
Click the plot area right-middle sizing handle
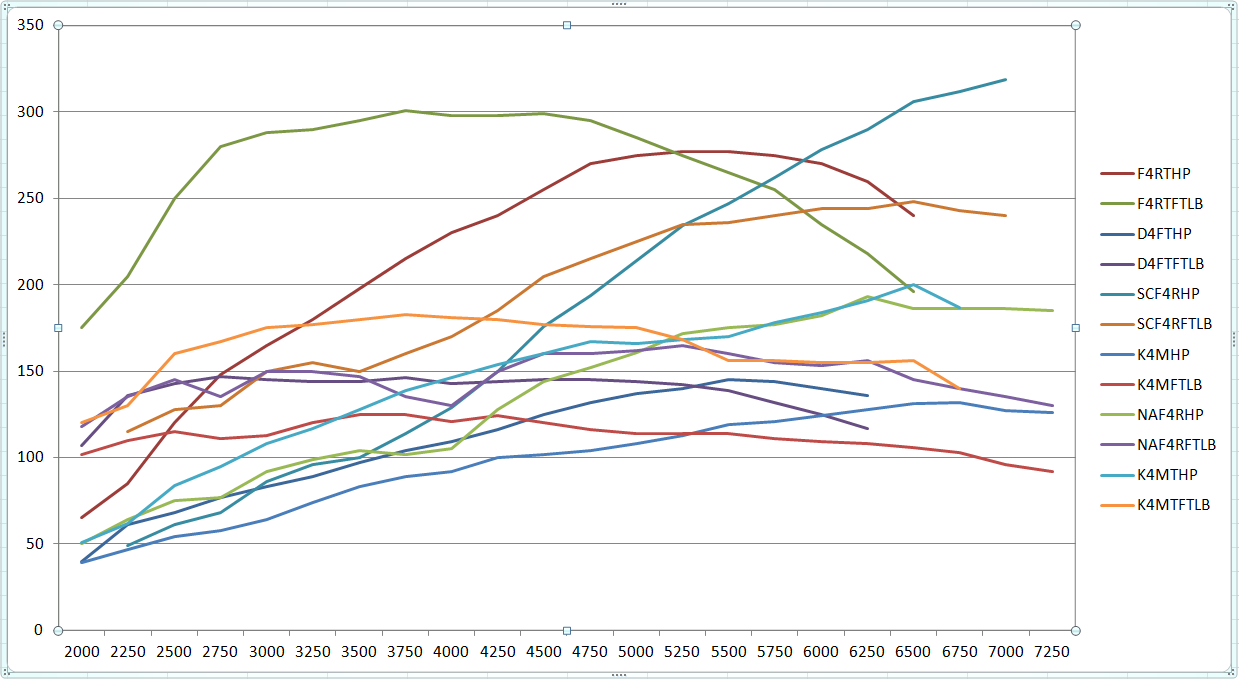pos(1076,328)
